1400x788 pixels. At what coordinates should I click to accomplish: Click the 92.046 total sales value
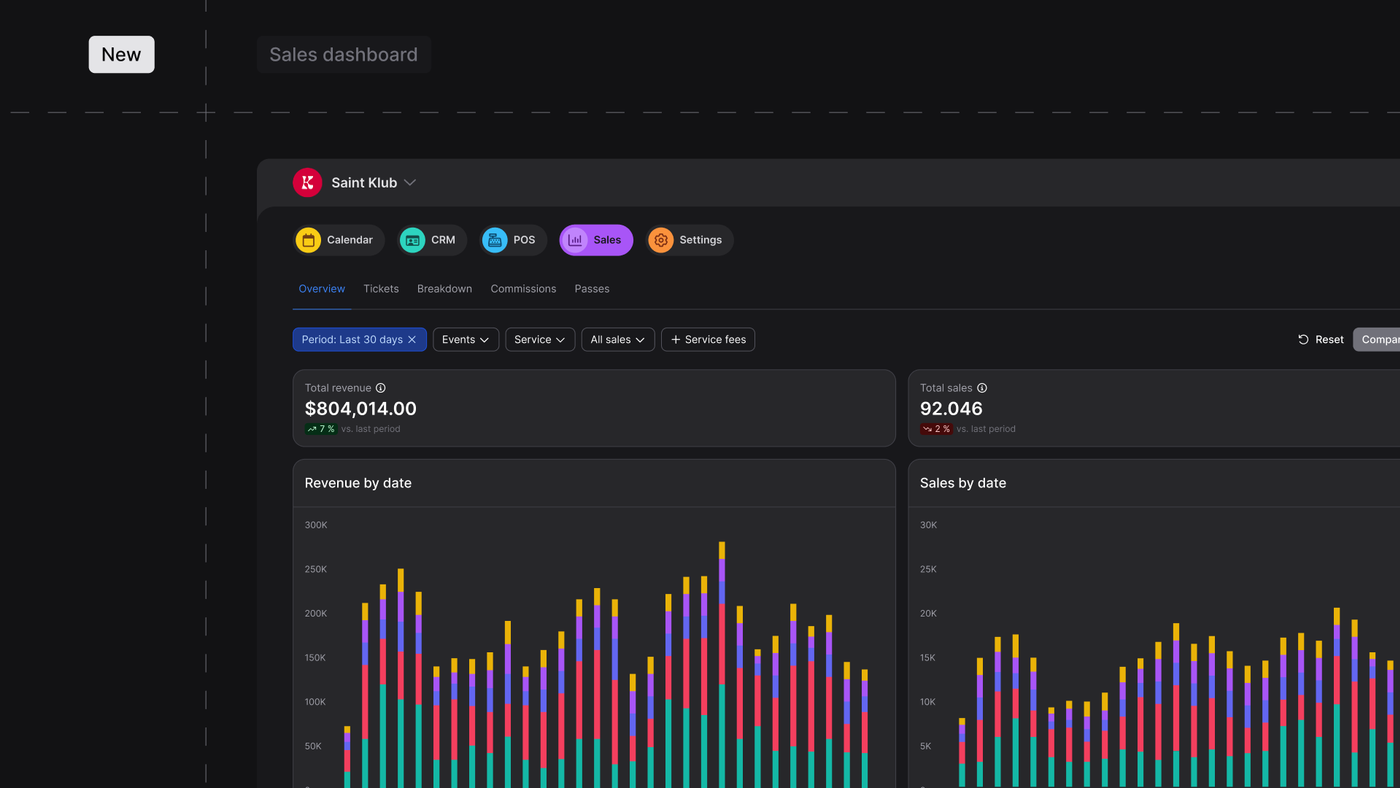click(951, 409)
